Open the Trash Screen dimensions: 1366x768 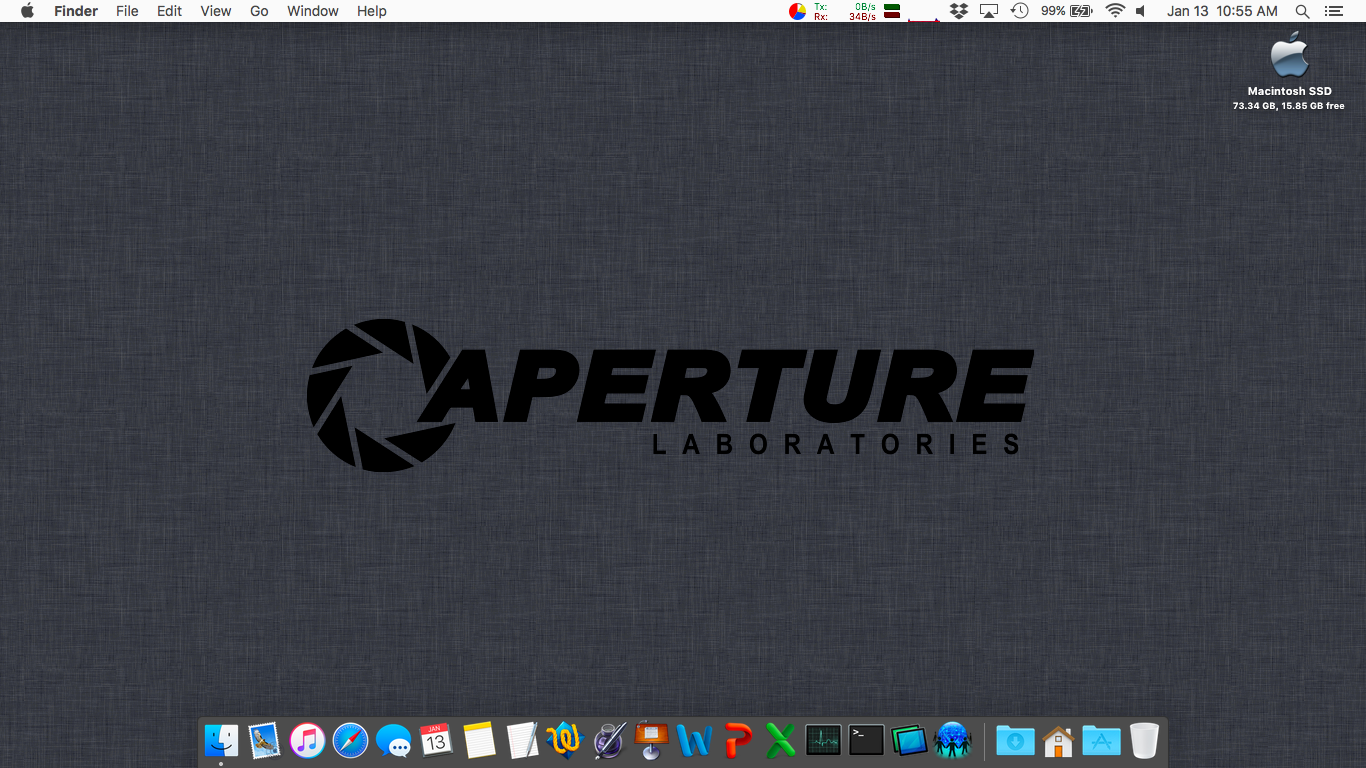coord(1144,741)
